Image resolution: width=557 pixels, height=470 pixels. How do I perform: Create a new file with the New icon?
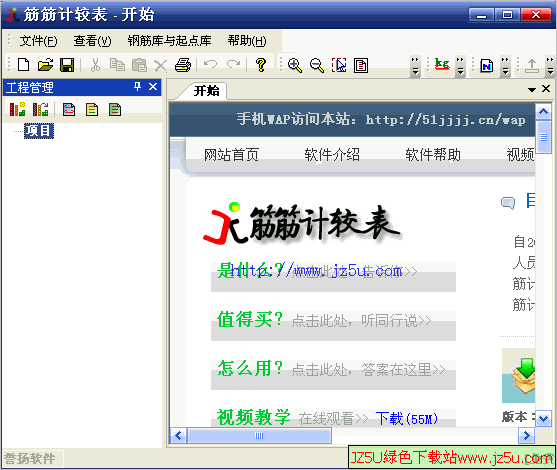(x=23, y=65)
